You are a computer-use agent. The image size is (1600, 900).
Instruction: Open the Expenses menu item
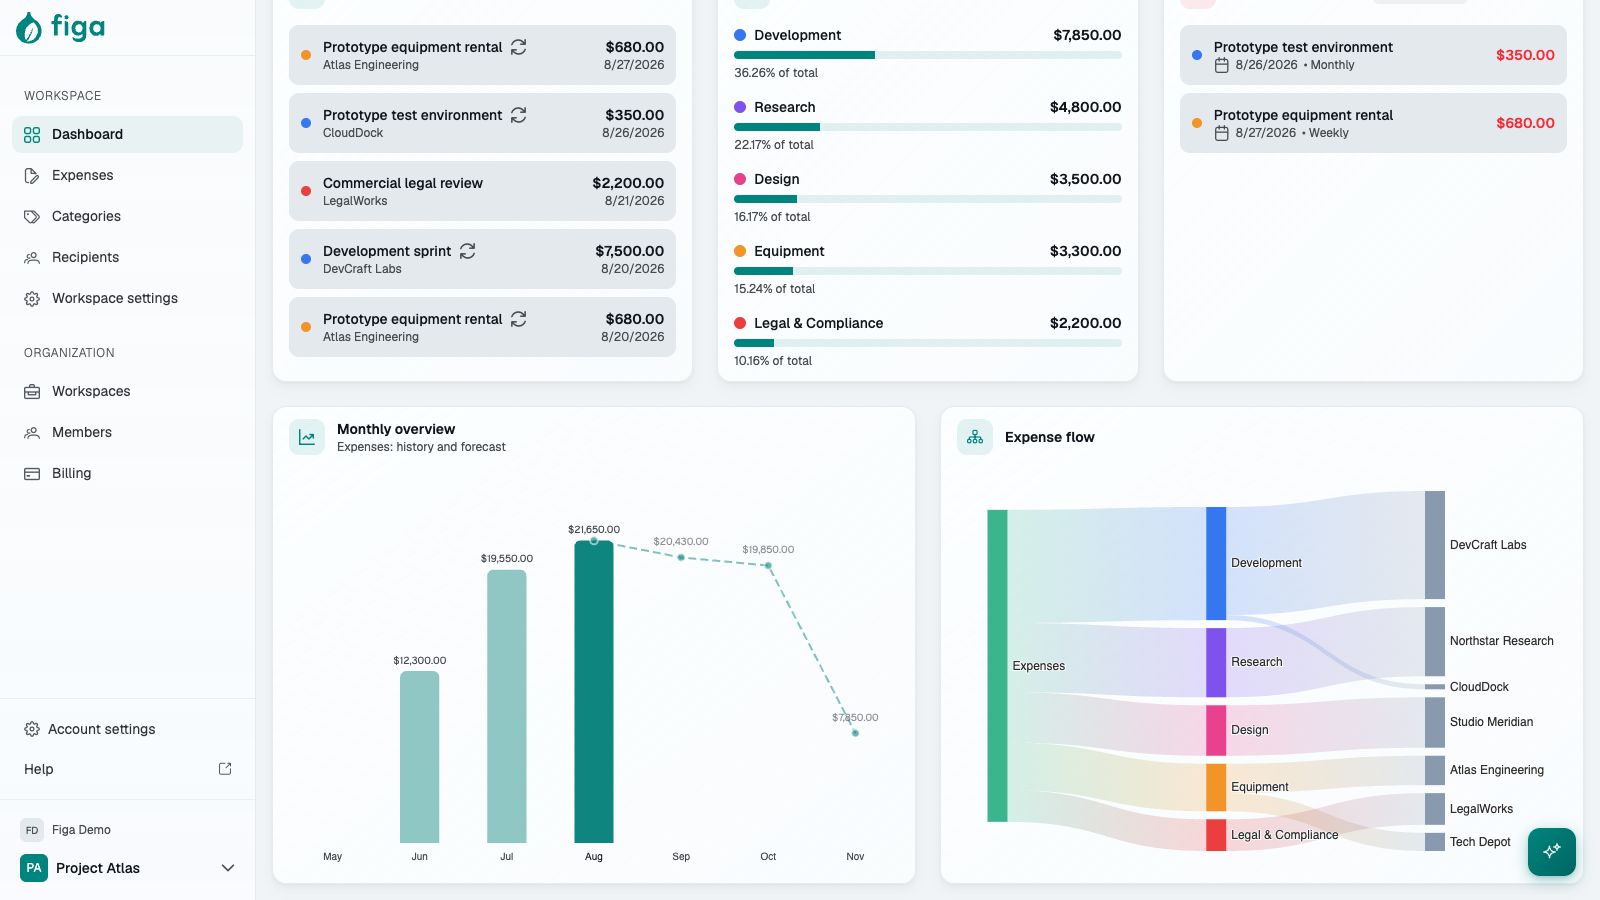tap(127, 175)
